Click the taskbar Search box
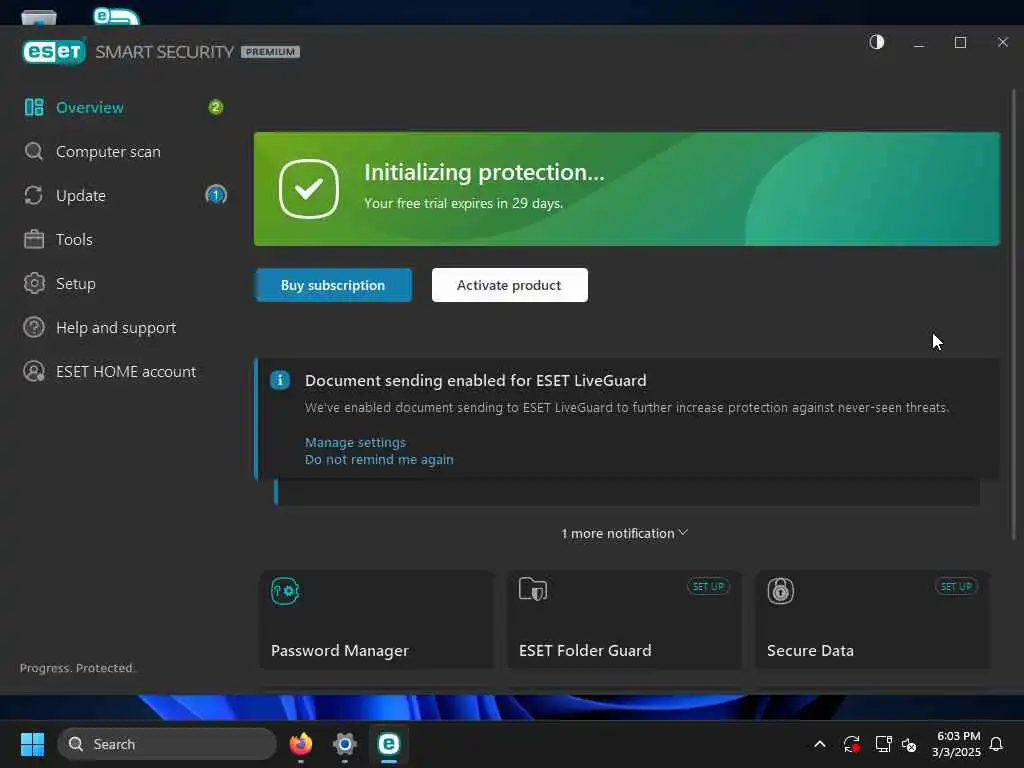Viewport: 1024px width, 768px height. coord(167,744)
